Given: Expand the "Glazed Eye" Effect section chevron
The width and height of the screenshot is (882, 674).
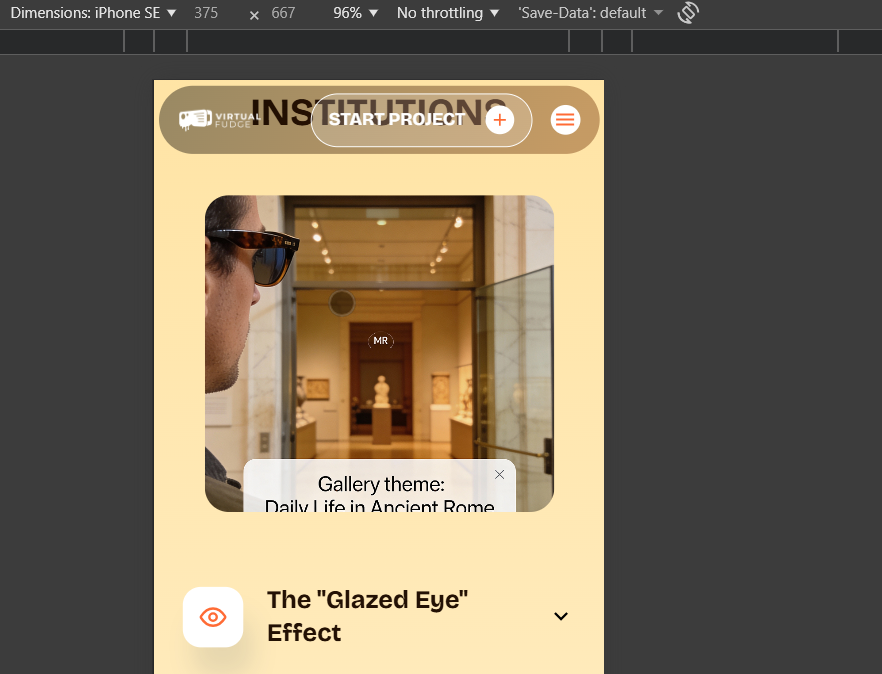Looking at the screenshot, I should tap(561, 616).
